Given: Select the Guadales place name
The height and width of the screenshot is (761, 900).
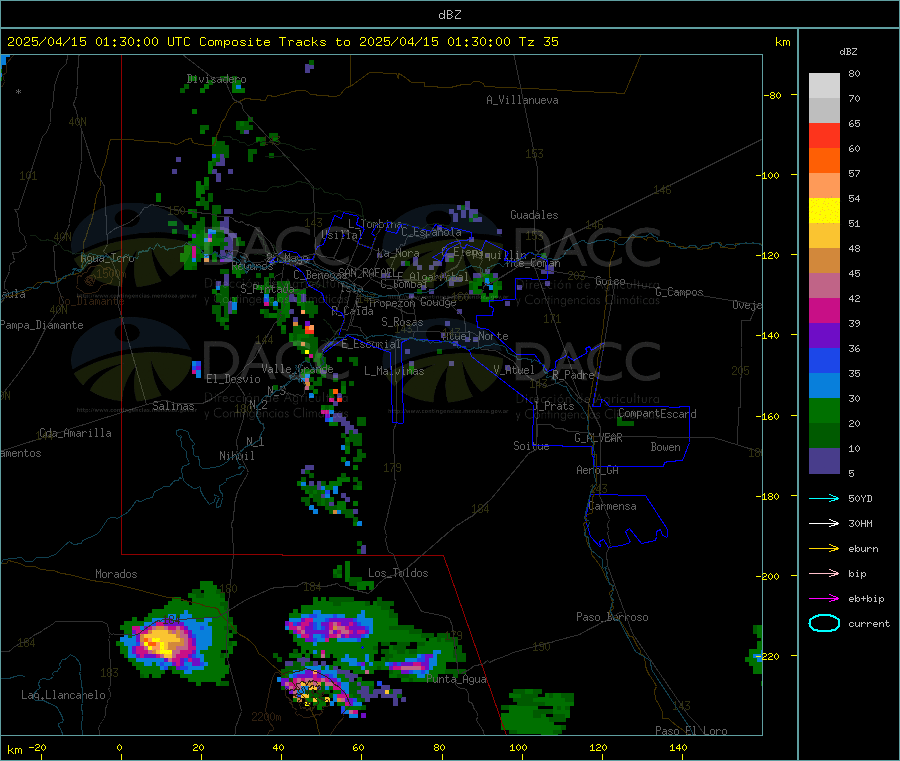Looking at the screenshot, I should coord(534,215).
